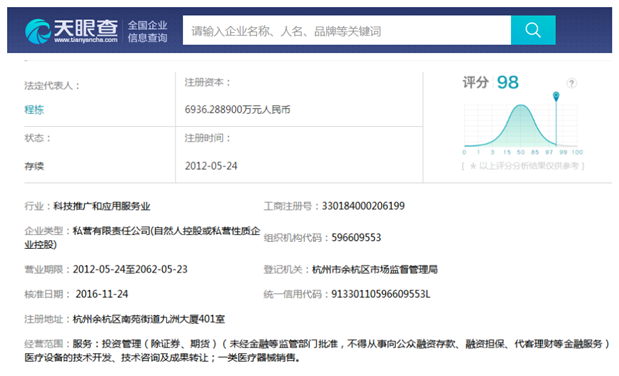Click www.tianyancha.com URL under logo
The width and height of the screenshot is (619, 376).
(x=86, y=40)
